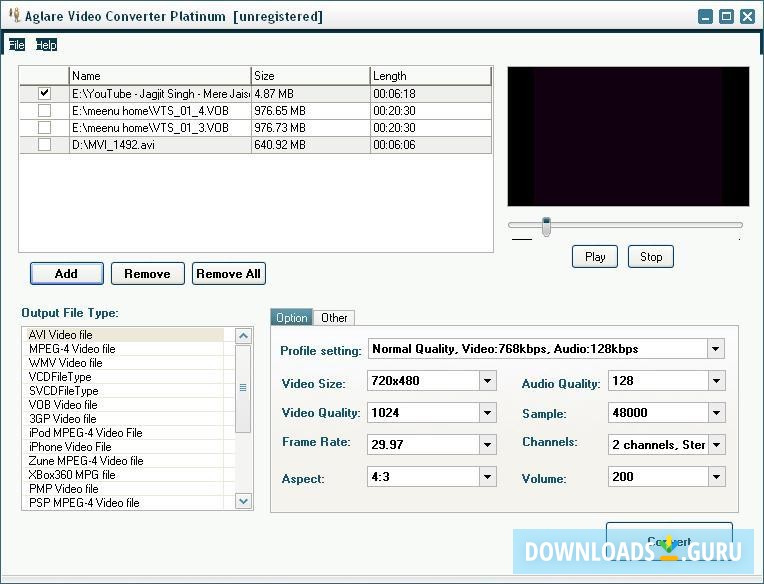
Task: Expand the Channels dropdown
Action: point(716,445)
